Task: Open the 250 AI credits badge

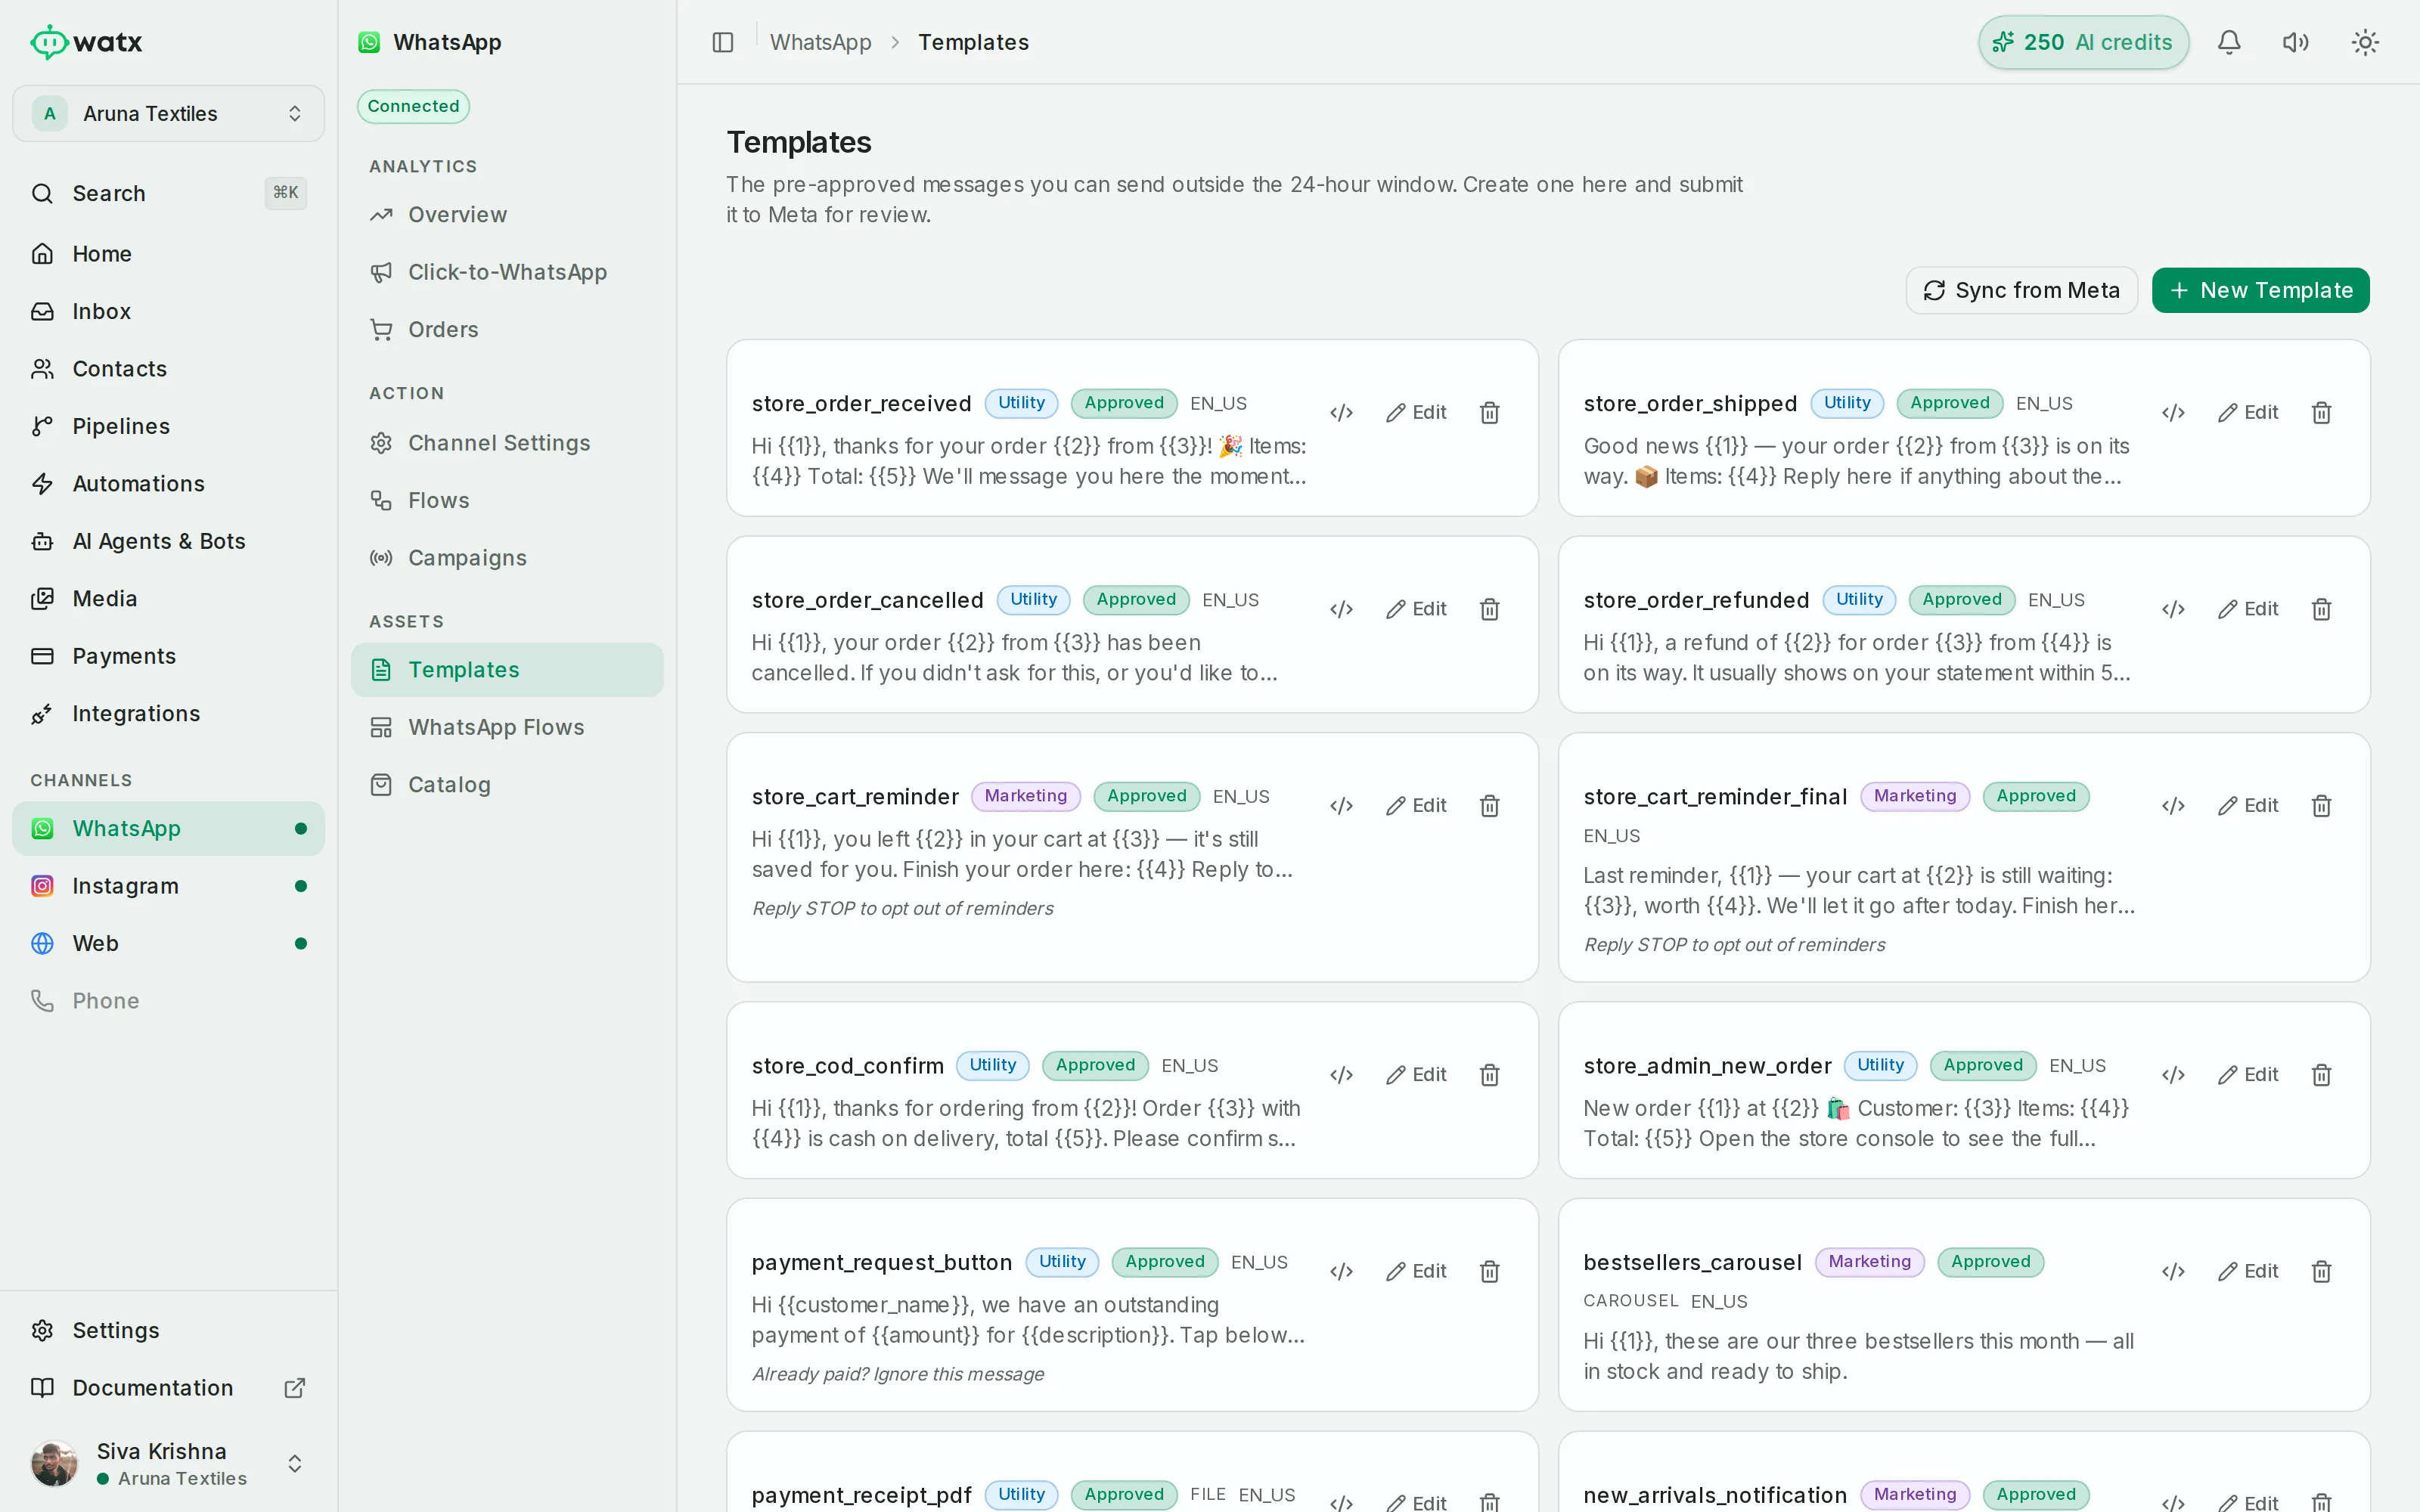Action: click(x=2083, y=42)
